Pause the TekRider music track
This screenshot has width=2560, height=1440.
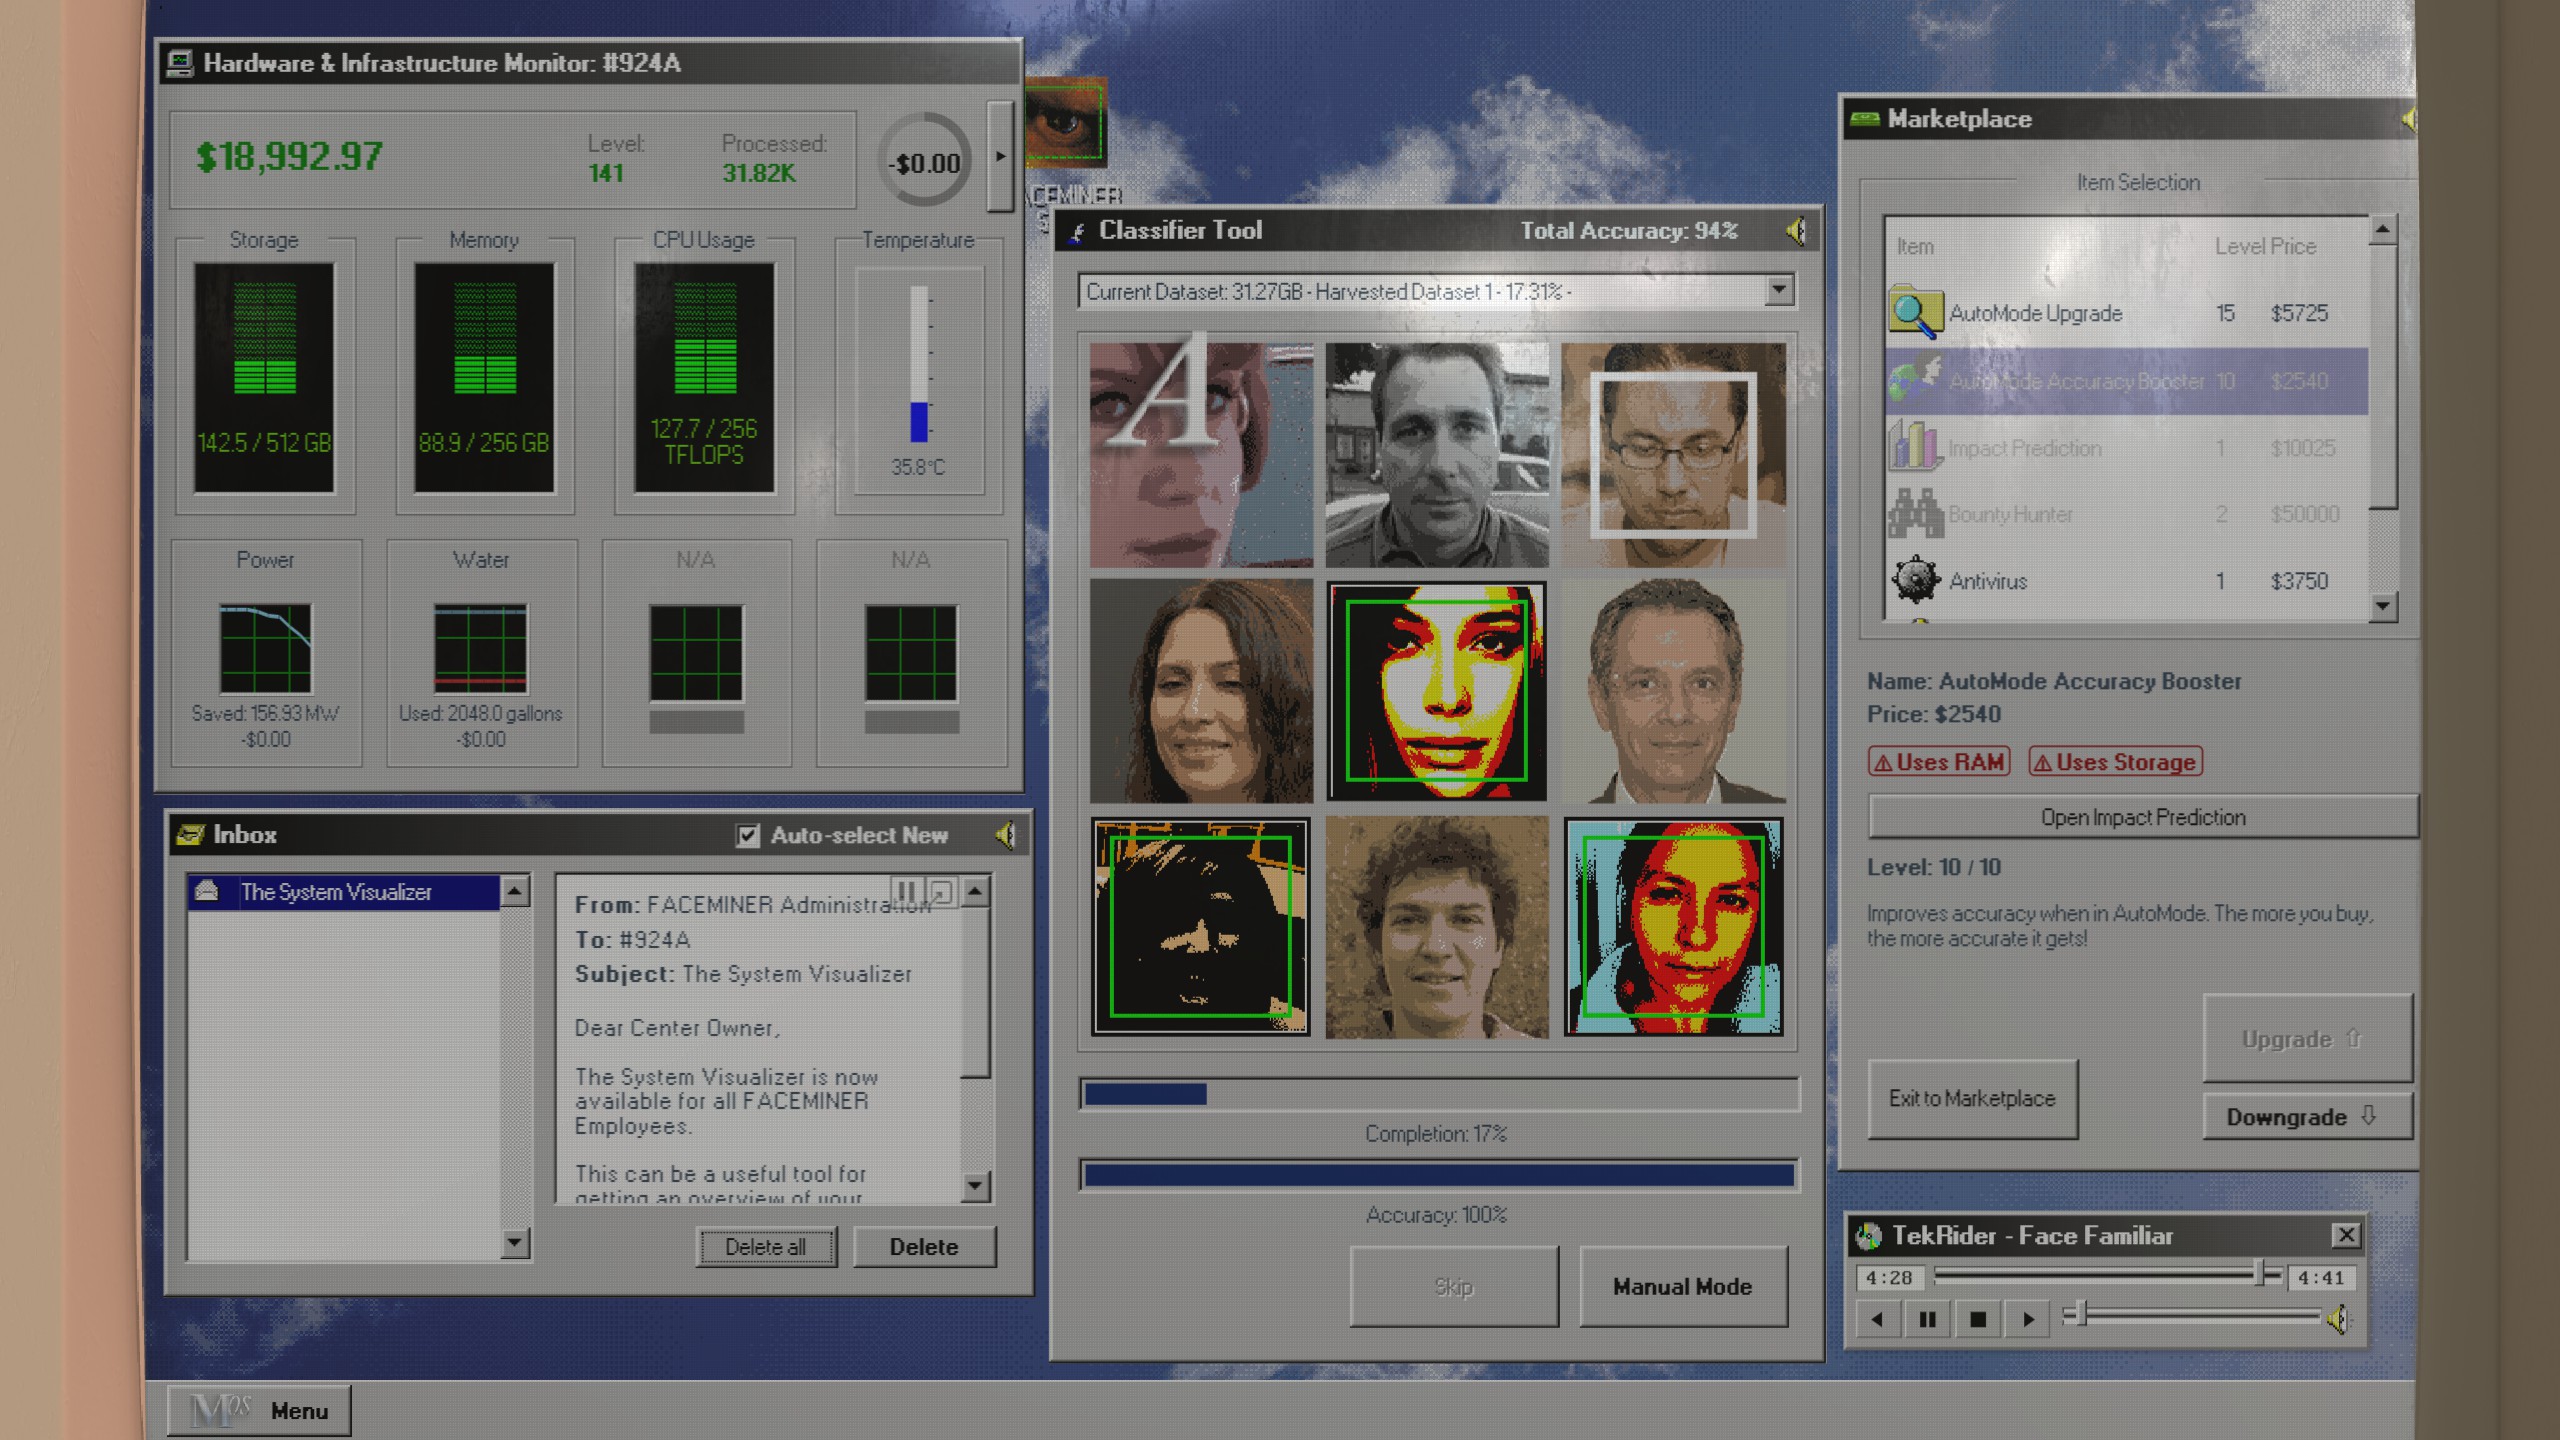click(x=1927, y=1319)
